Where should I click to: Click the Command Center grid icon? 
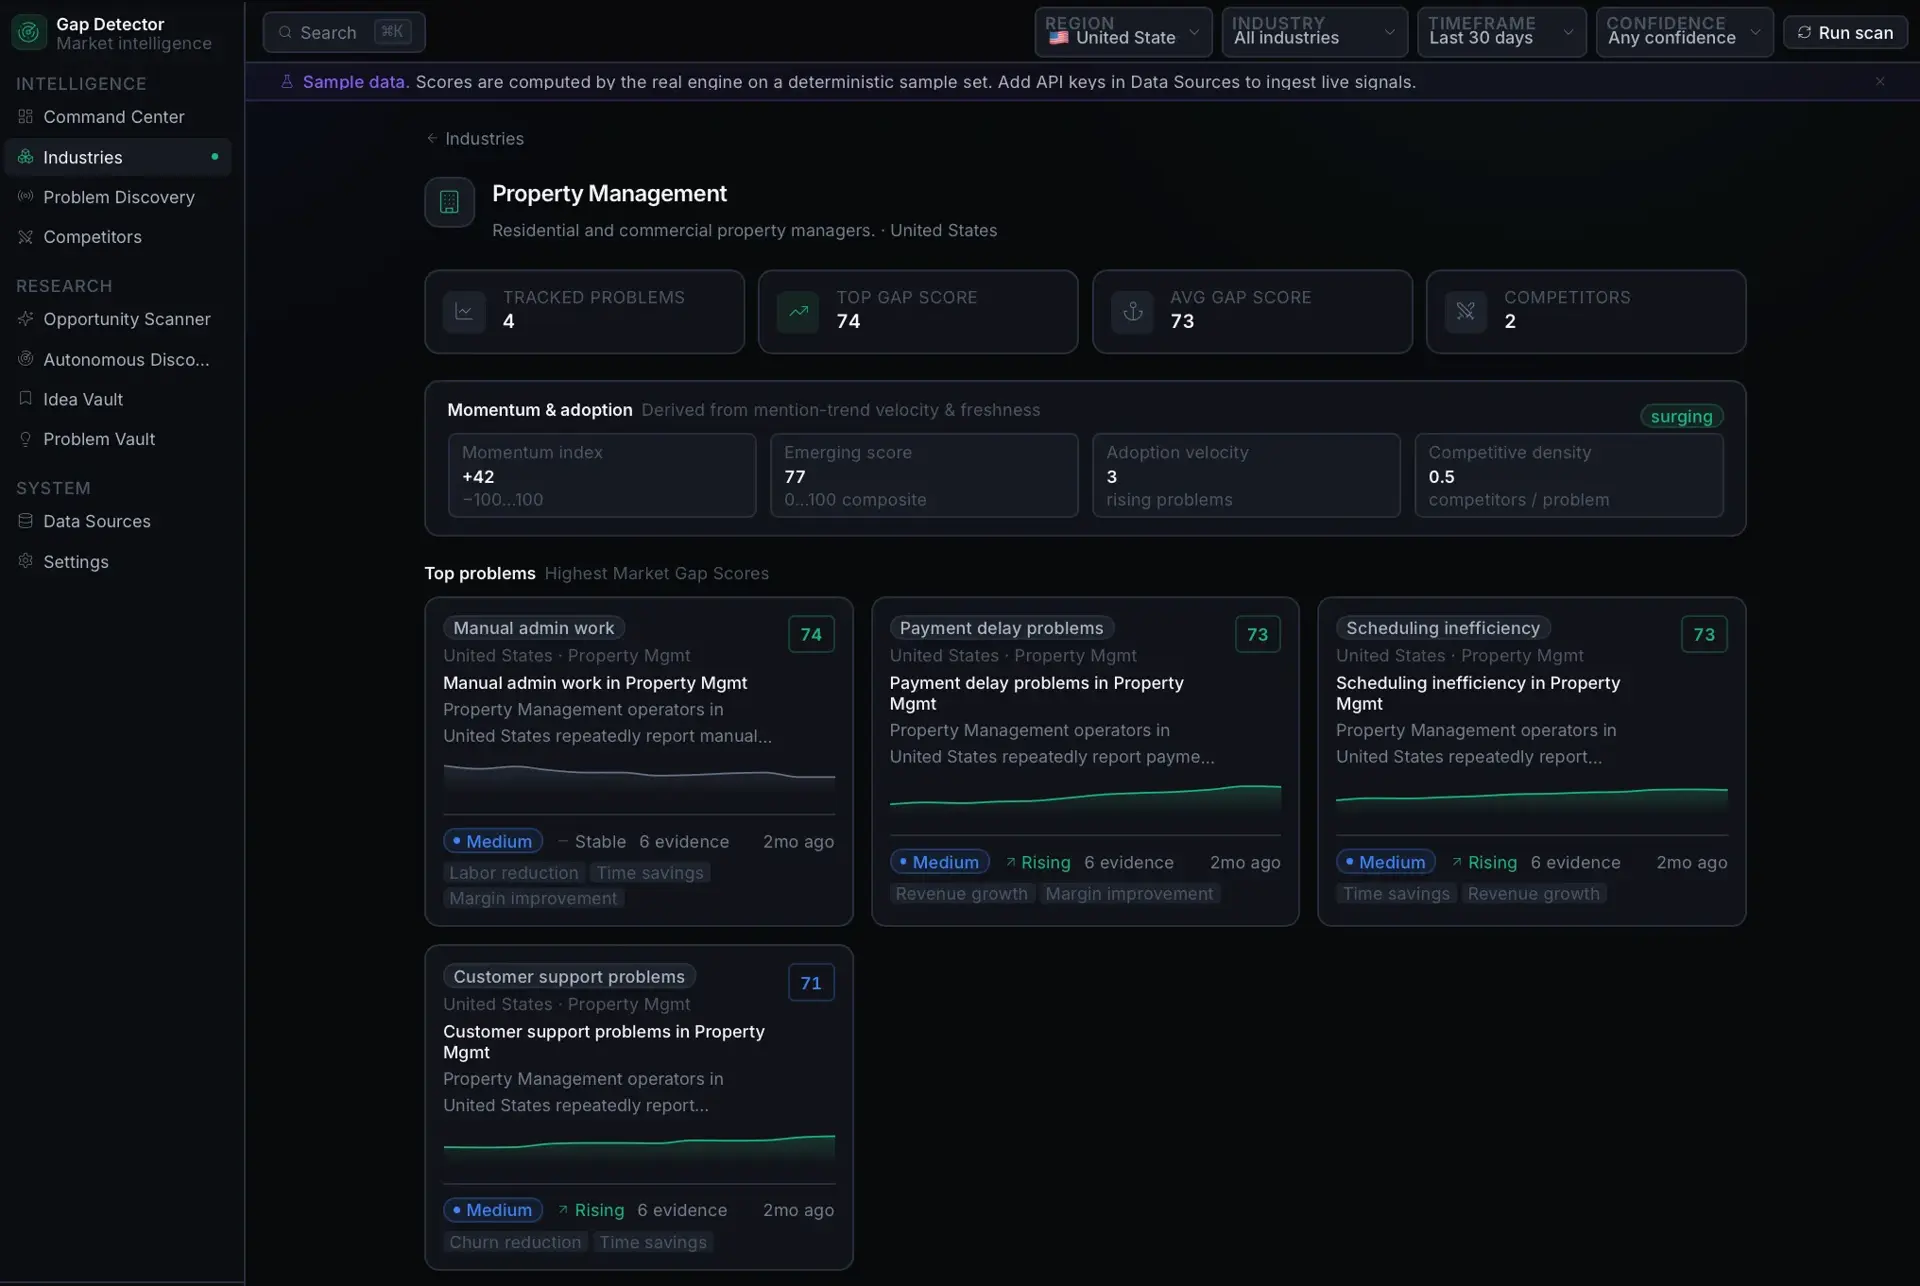point(26,116)
